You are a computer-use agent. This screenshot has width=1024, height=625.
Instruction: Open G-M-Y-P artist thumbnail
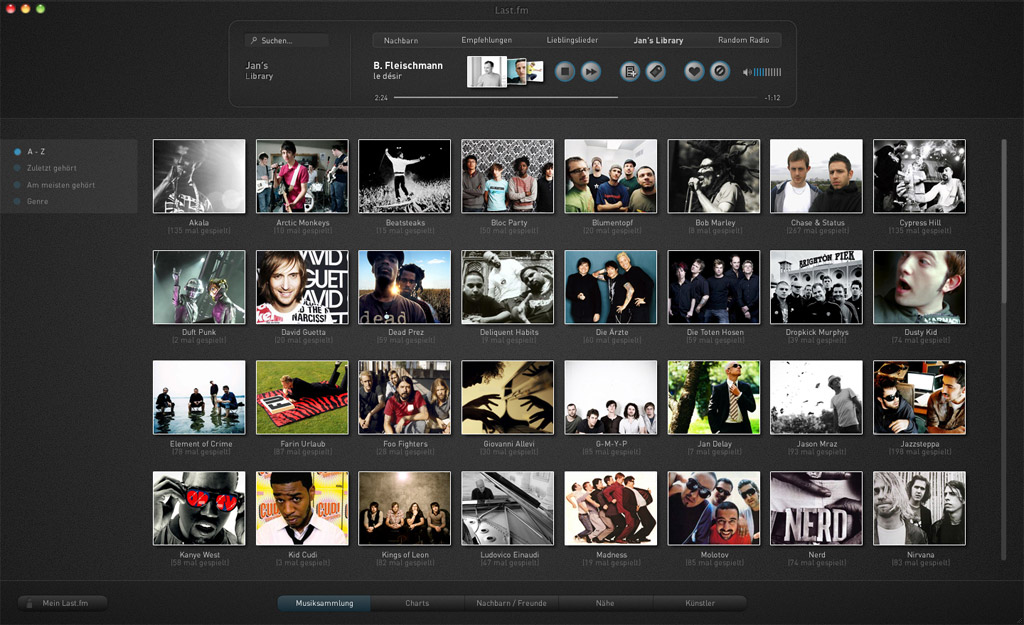pos(611,397)
